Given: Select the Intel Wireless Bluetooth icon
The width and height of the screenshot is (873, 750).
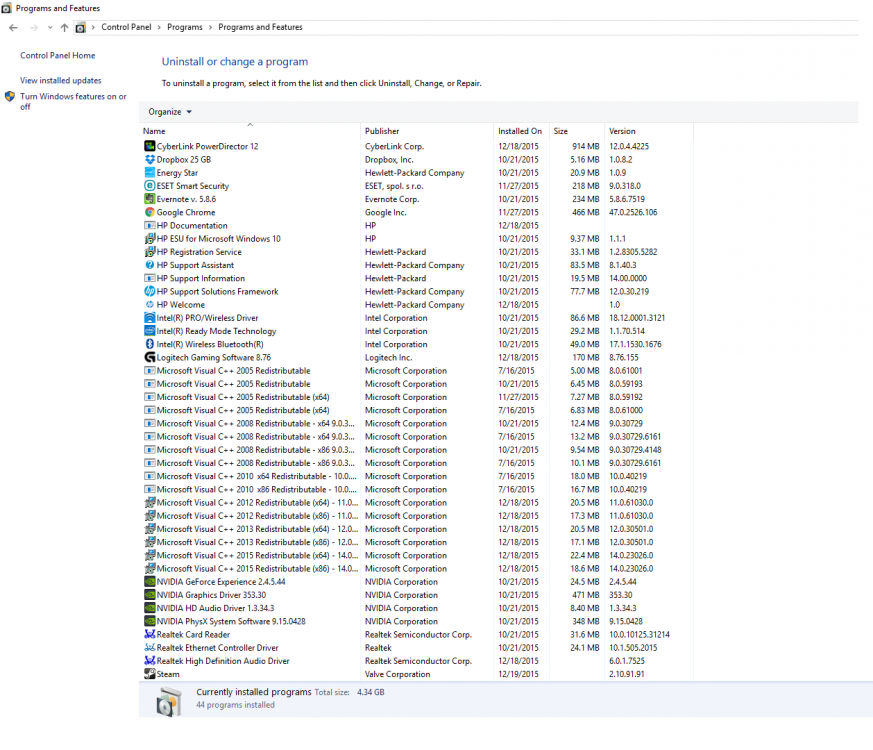Looking at the screenshot, I should coord(149,344).
